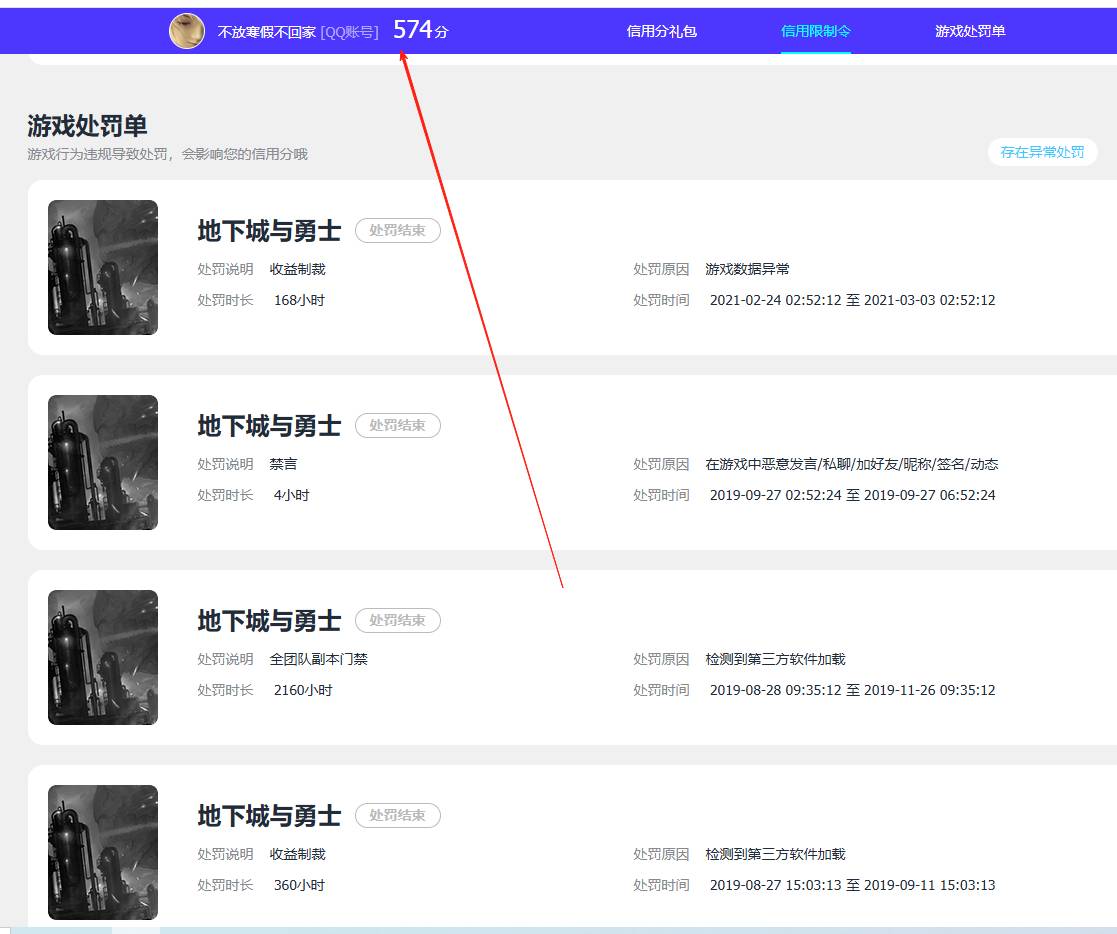Viewport: 1117px width, 934px height.
Task: Click 处罚结束 badge on the 360小时 penalty card
Action: (397, 815)
